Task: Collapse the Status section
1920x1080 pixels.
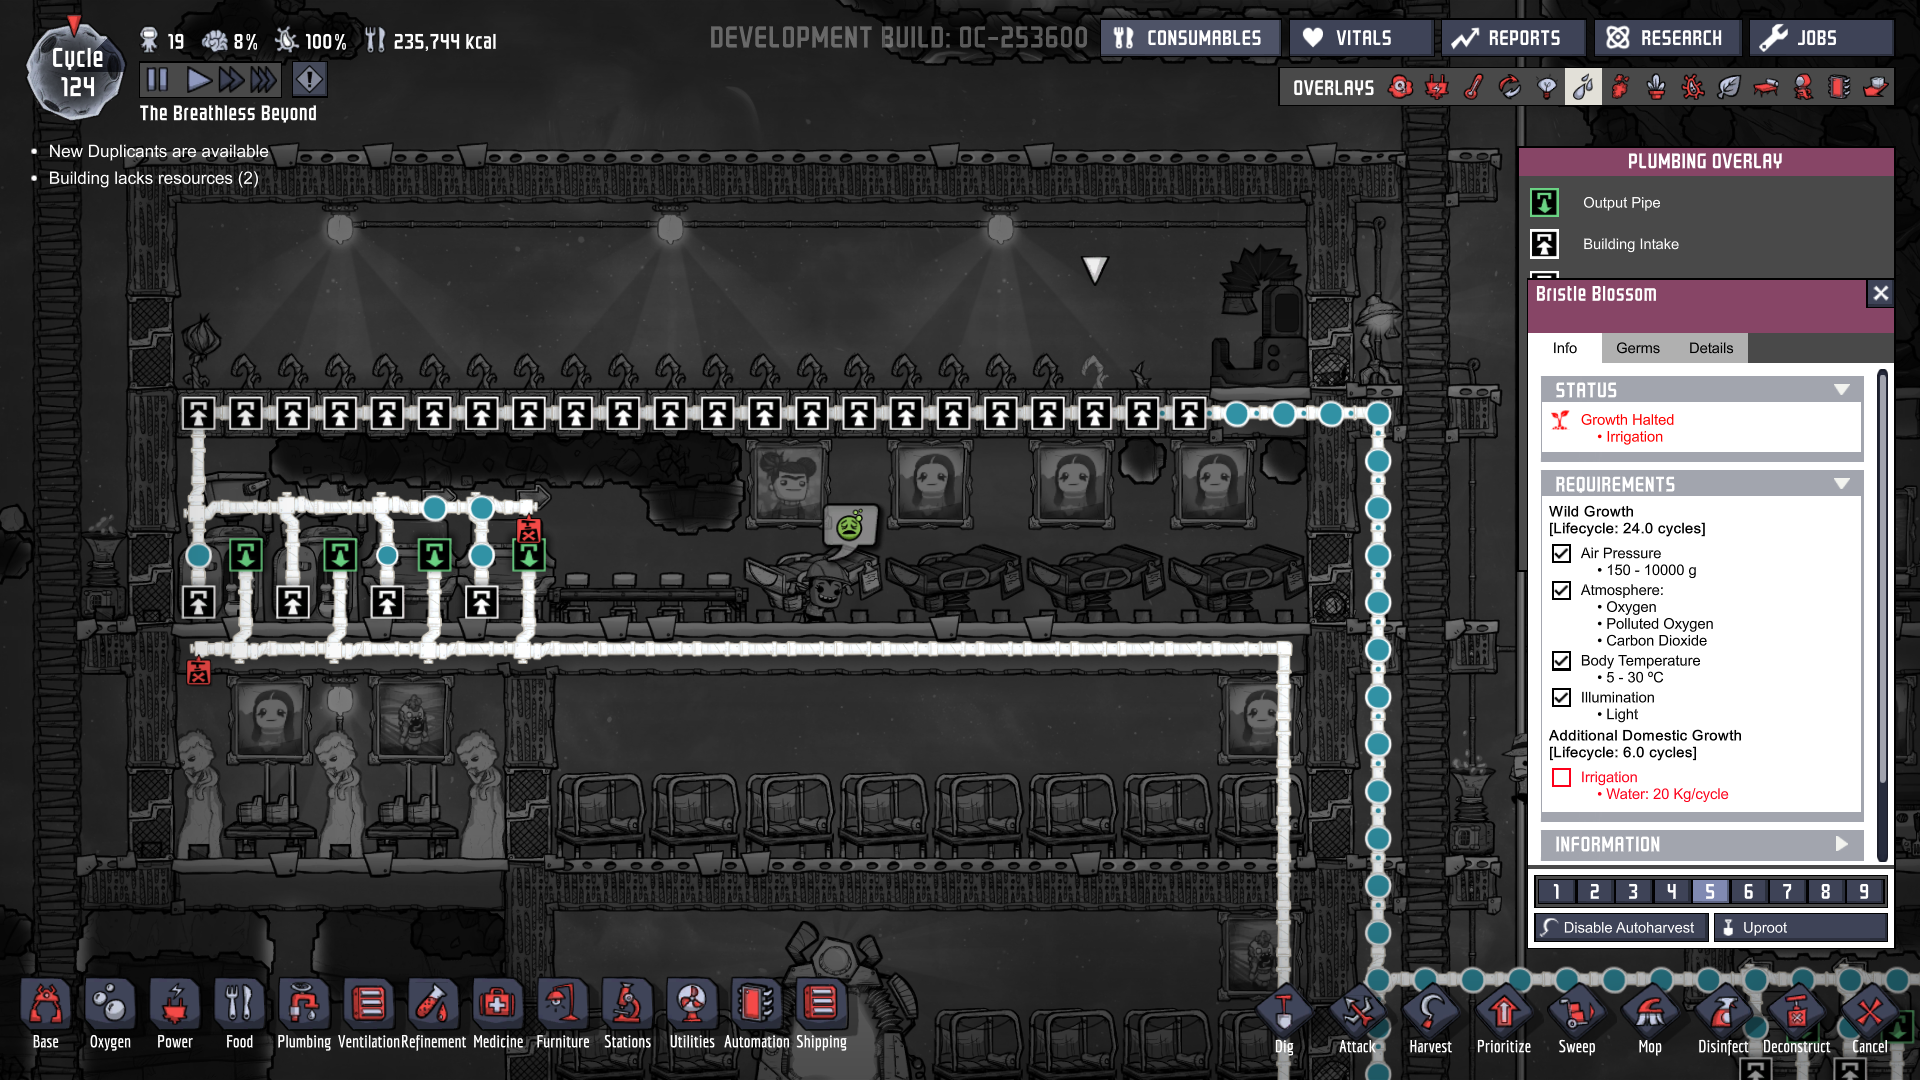Action: (x=1841, y=390)
